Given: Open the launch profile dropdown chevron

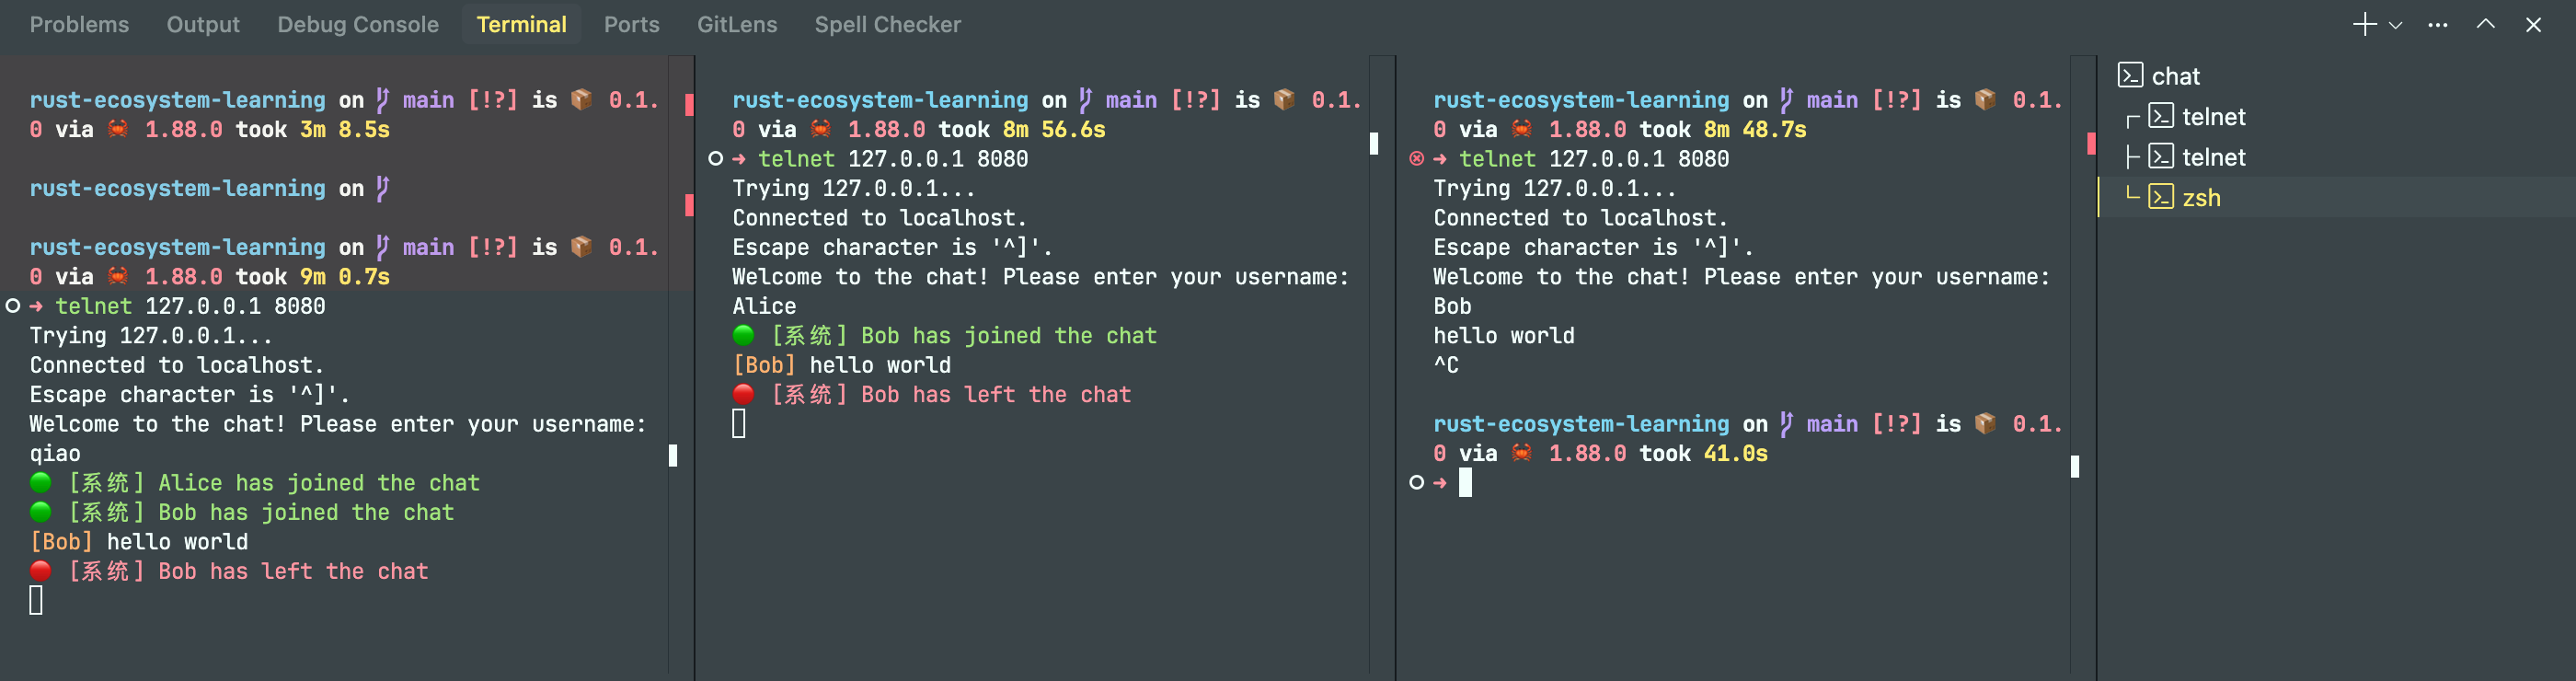Looking at the screenshot, I should point(2395,26).
